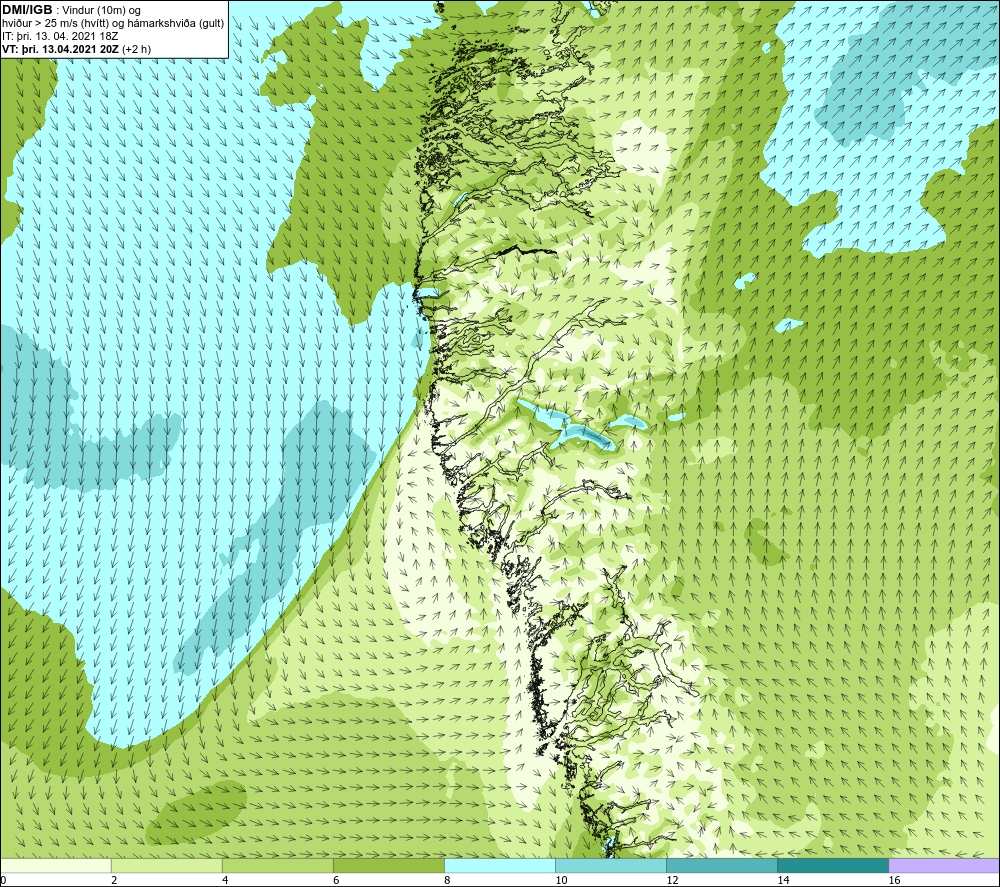Click the scale label '10'

pyautogui.click(x=561, y=881)
